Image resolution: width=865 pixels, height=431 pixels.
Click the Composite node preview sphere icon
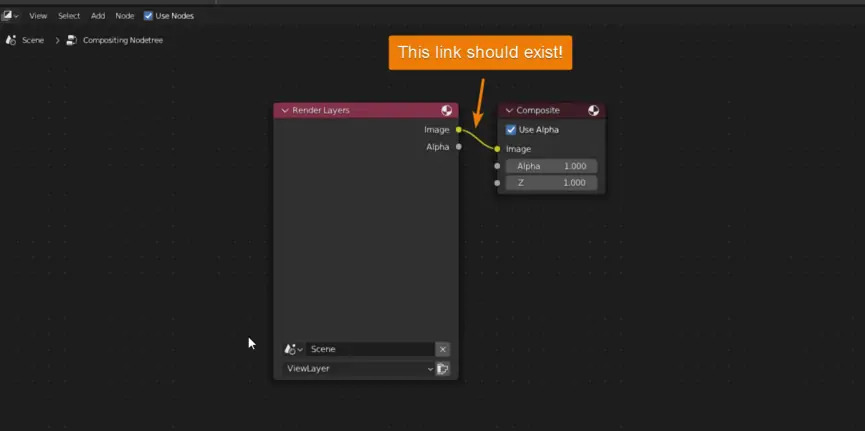[x=594, y=110]
